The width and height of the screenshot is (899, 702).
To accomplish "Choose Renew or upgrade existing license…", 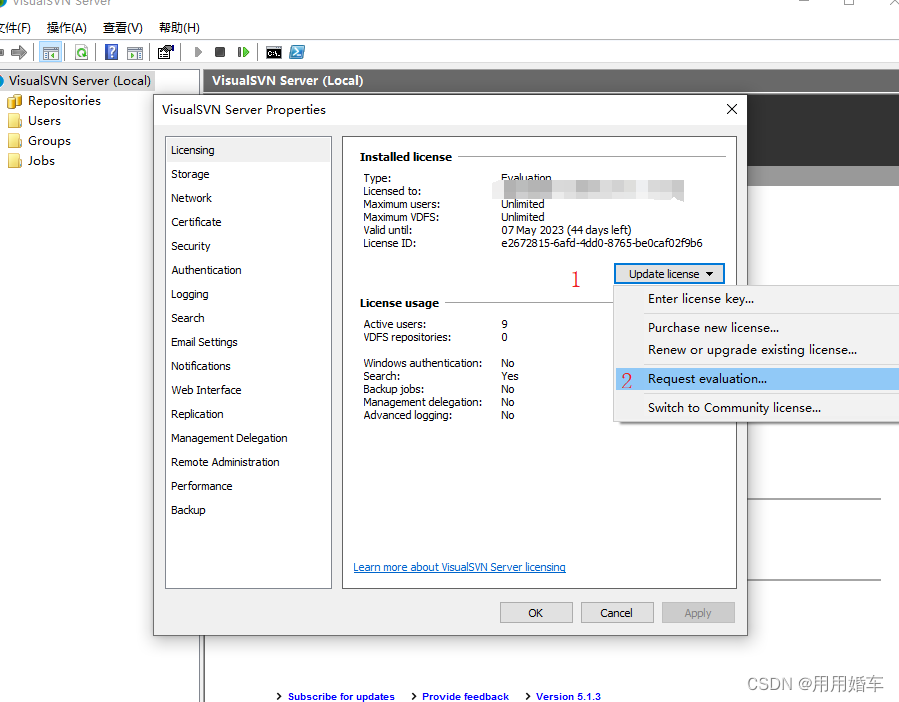I will point(752,350).
